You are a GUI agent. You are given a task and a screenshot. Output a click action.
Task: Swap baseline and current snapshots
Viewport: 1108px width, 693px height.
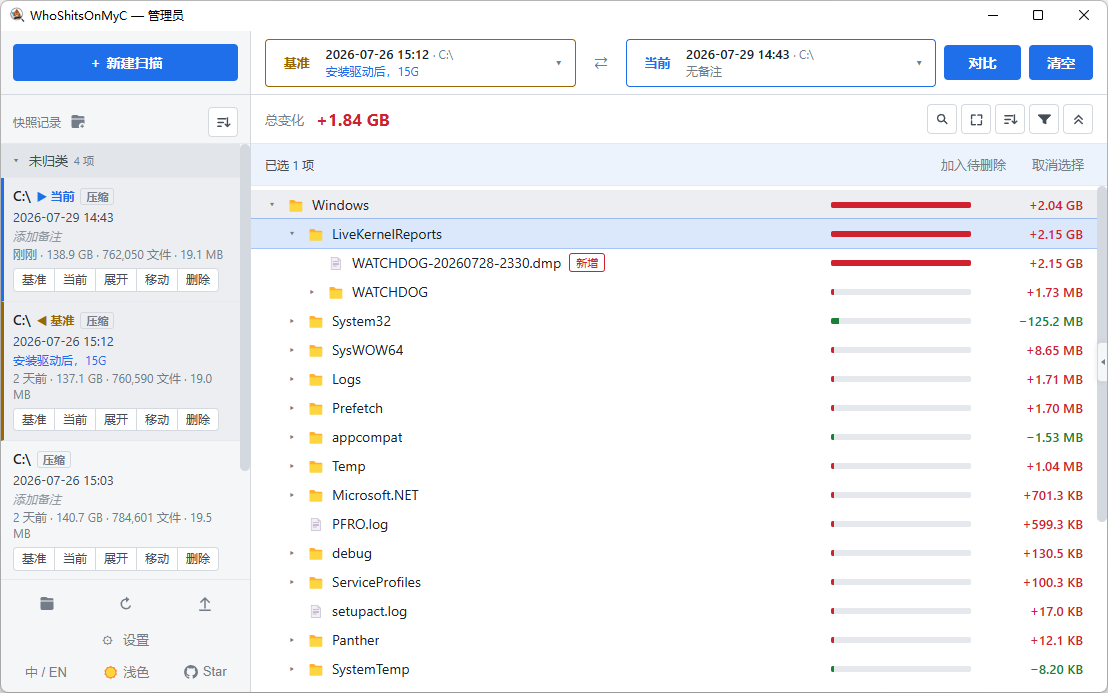601,63
